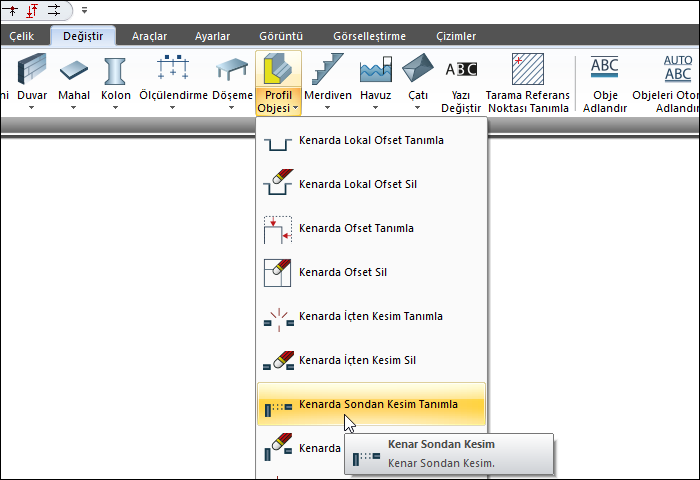
Task: Click the Duvar wall icon
Action: click(x=32, y=69)
